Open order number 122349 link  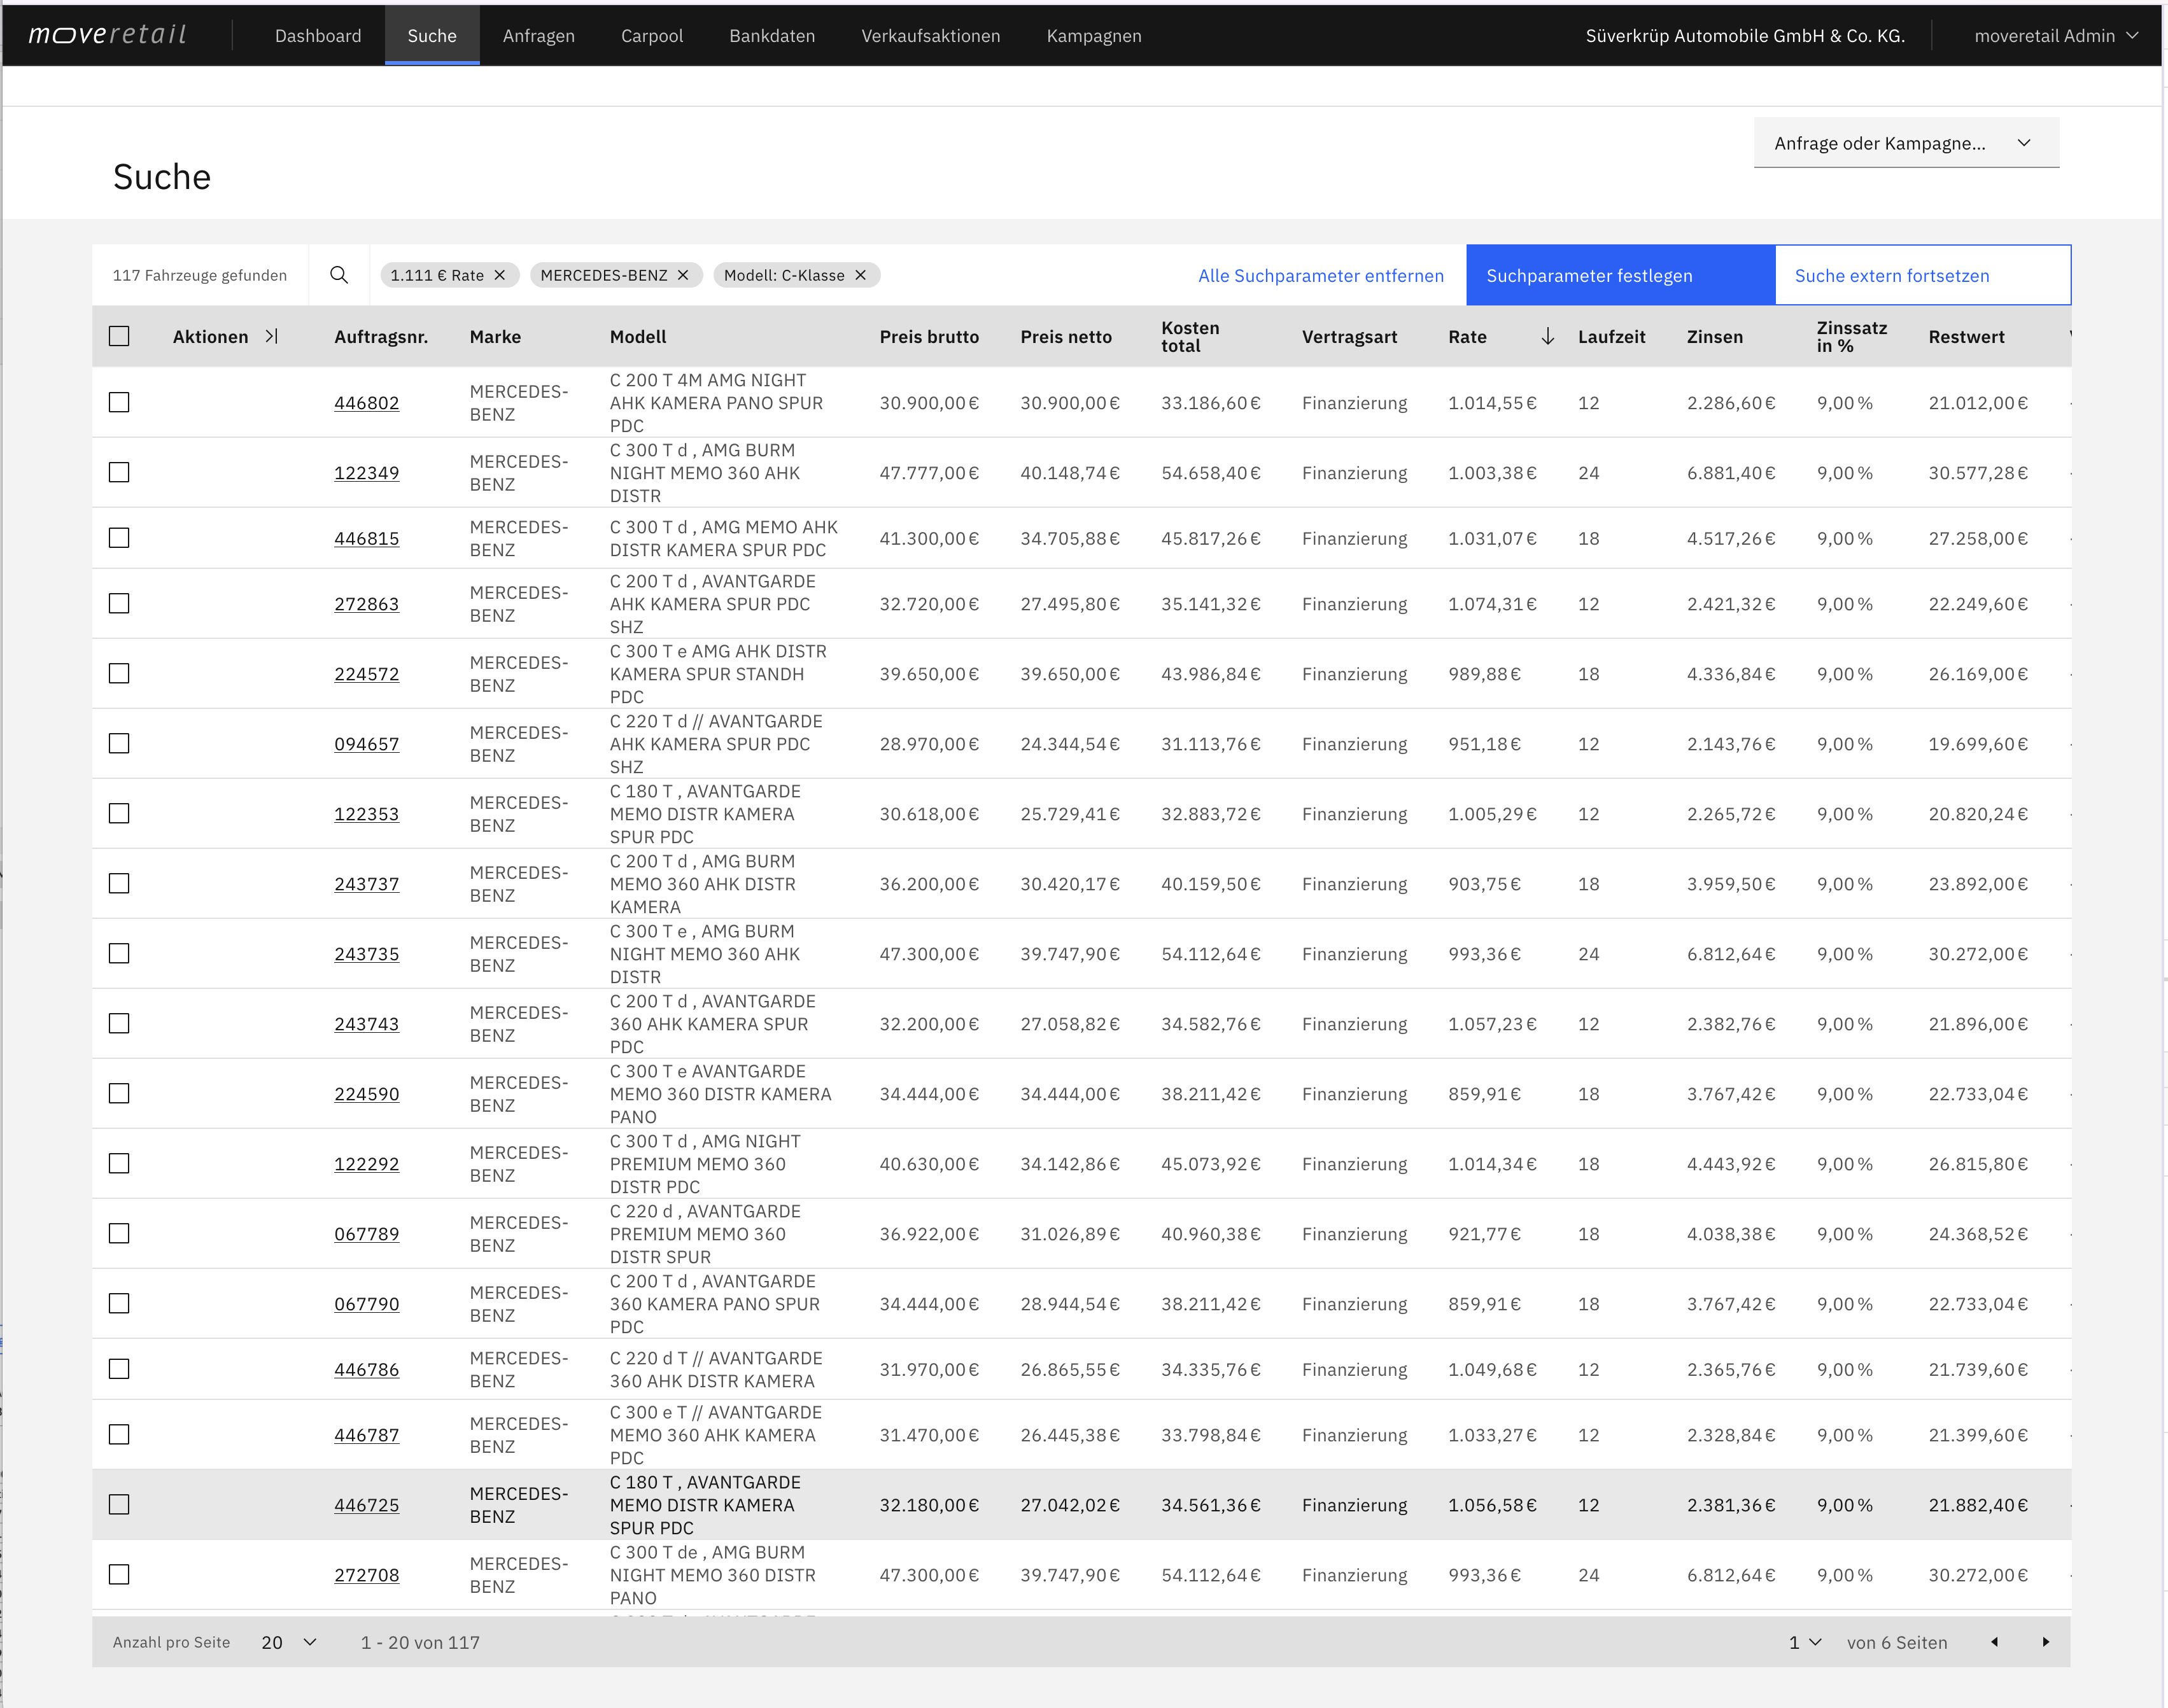point(366,472)
